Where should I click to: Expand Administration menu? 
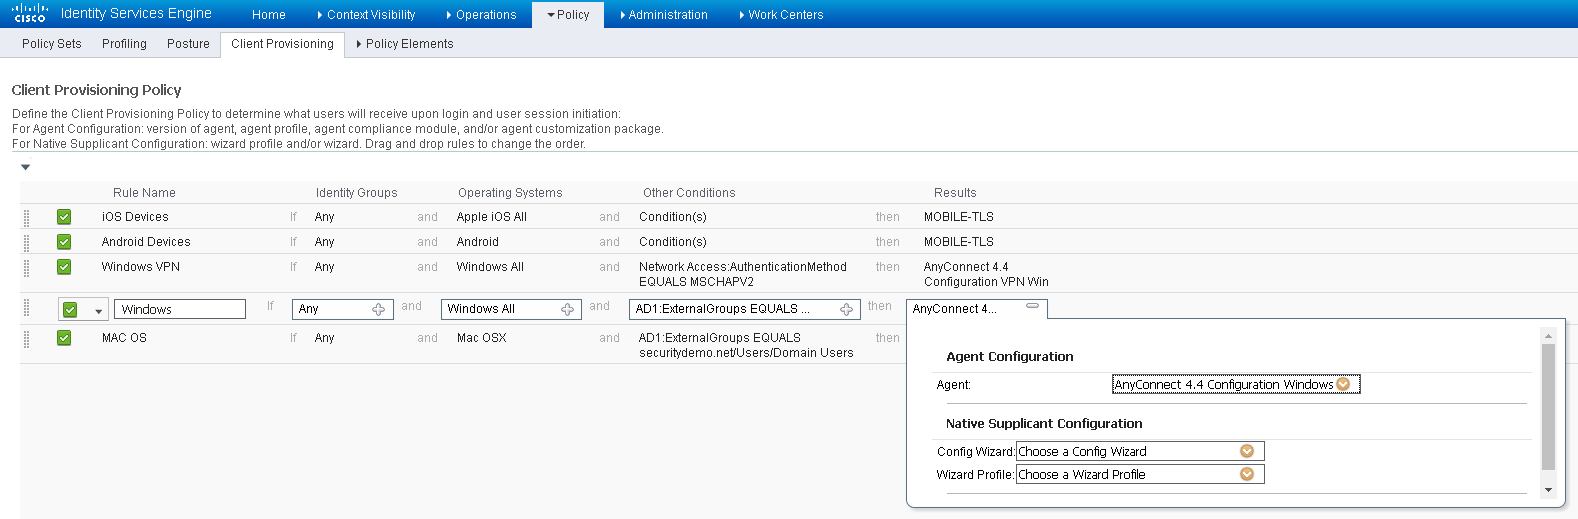click(663, 15)
